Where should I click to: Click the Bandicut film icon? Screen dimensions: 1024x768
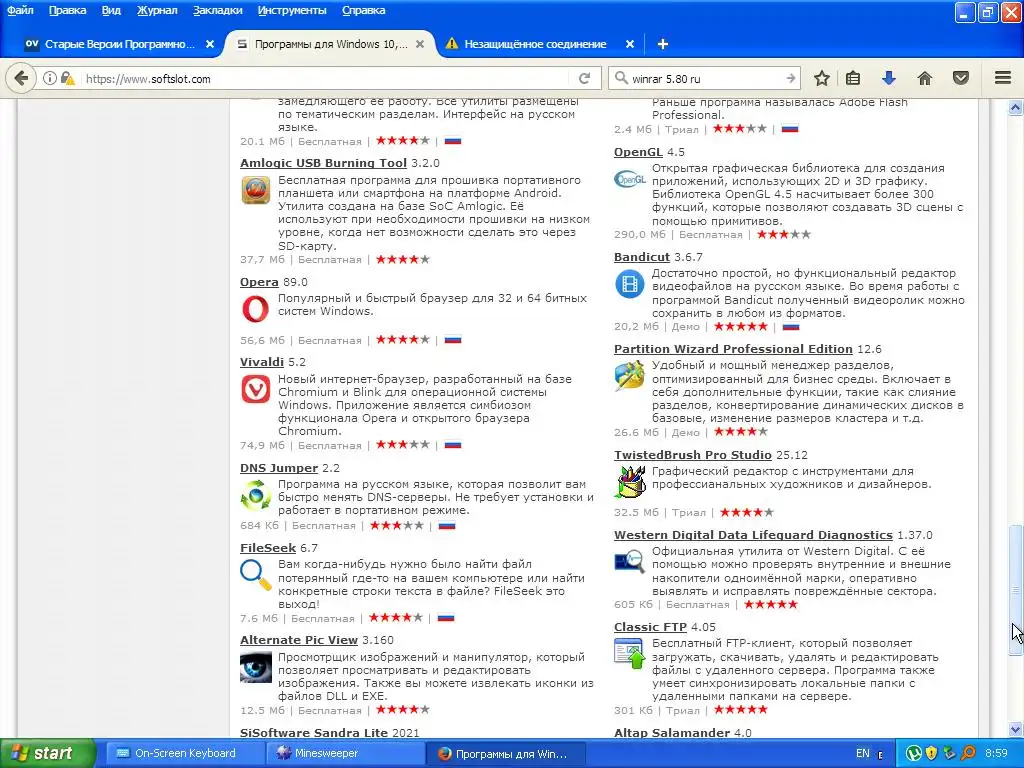pos(630,284)
